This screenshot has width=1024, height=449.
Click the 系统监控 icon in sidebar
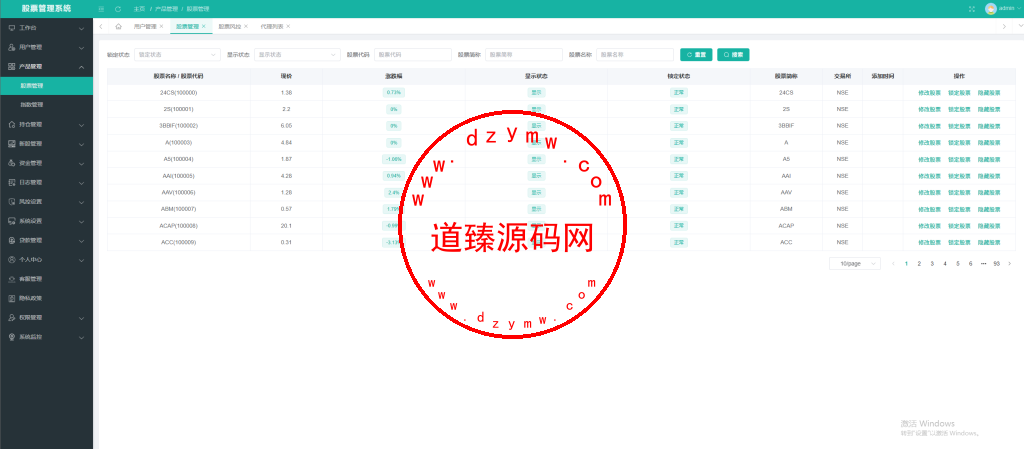click(12, 337)
